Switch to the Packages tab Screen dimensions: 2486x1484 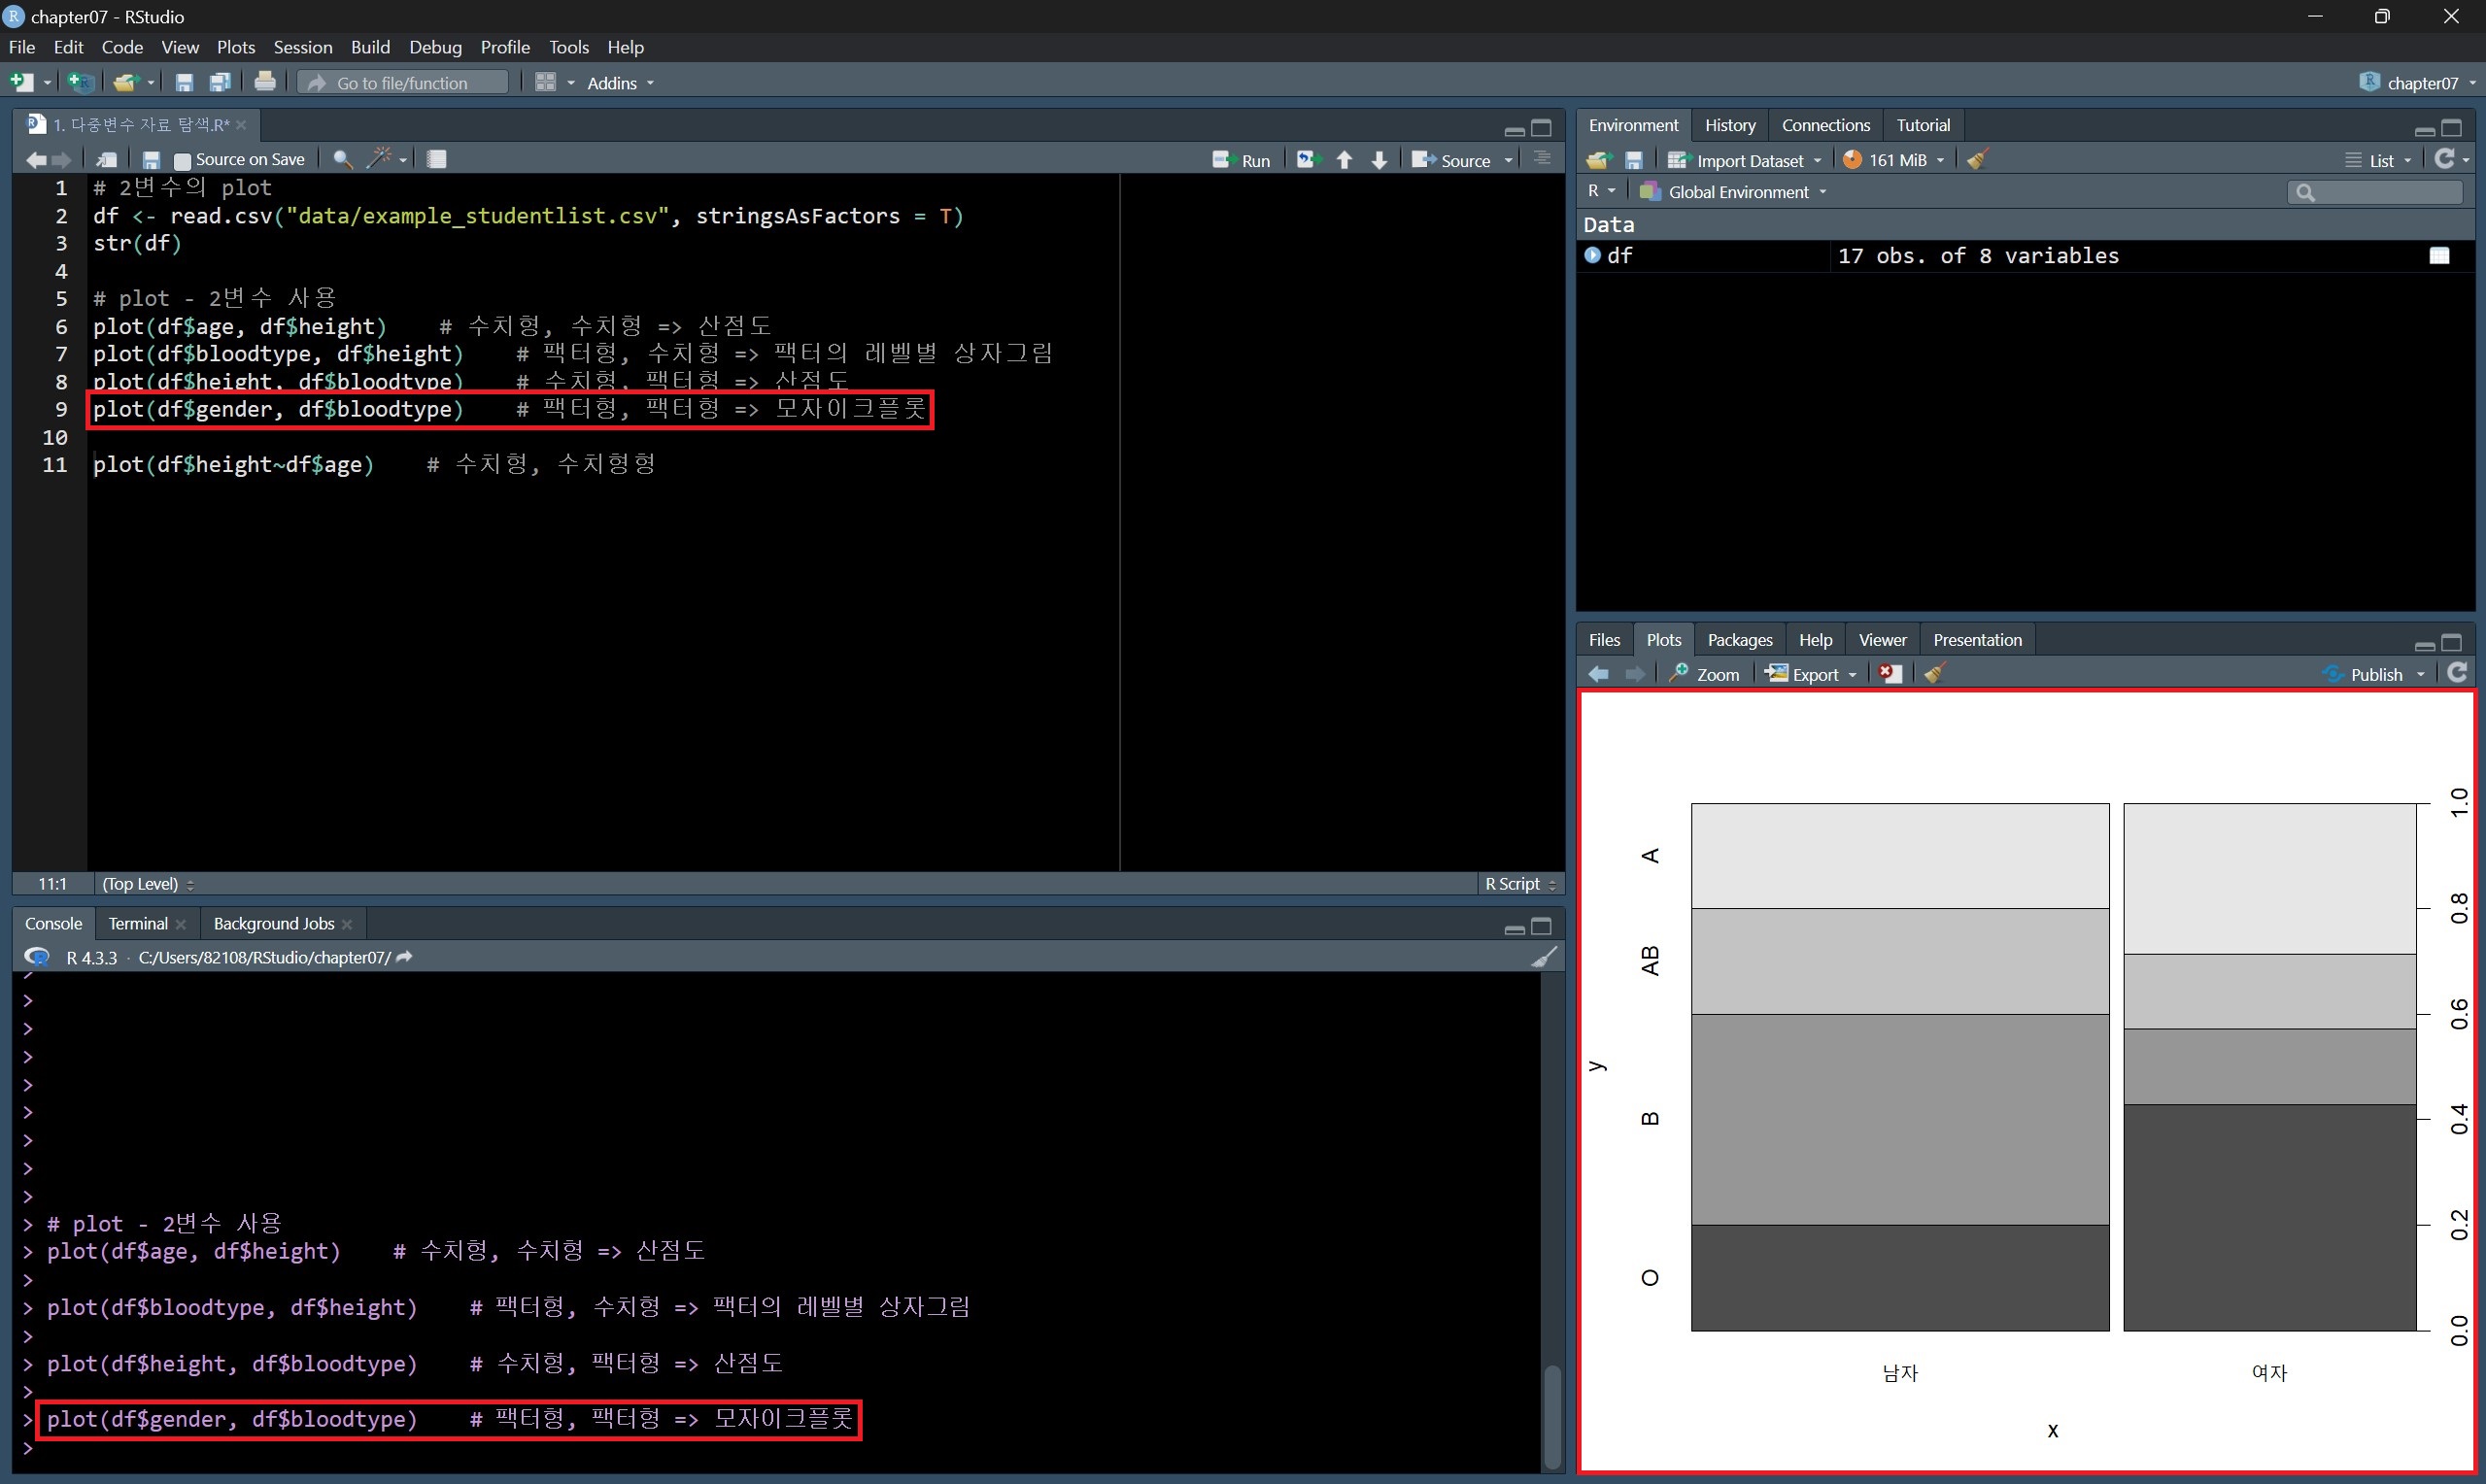coord(1739,640)
